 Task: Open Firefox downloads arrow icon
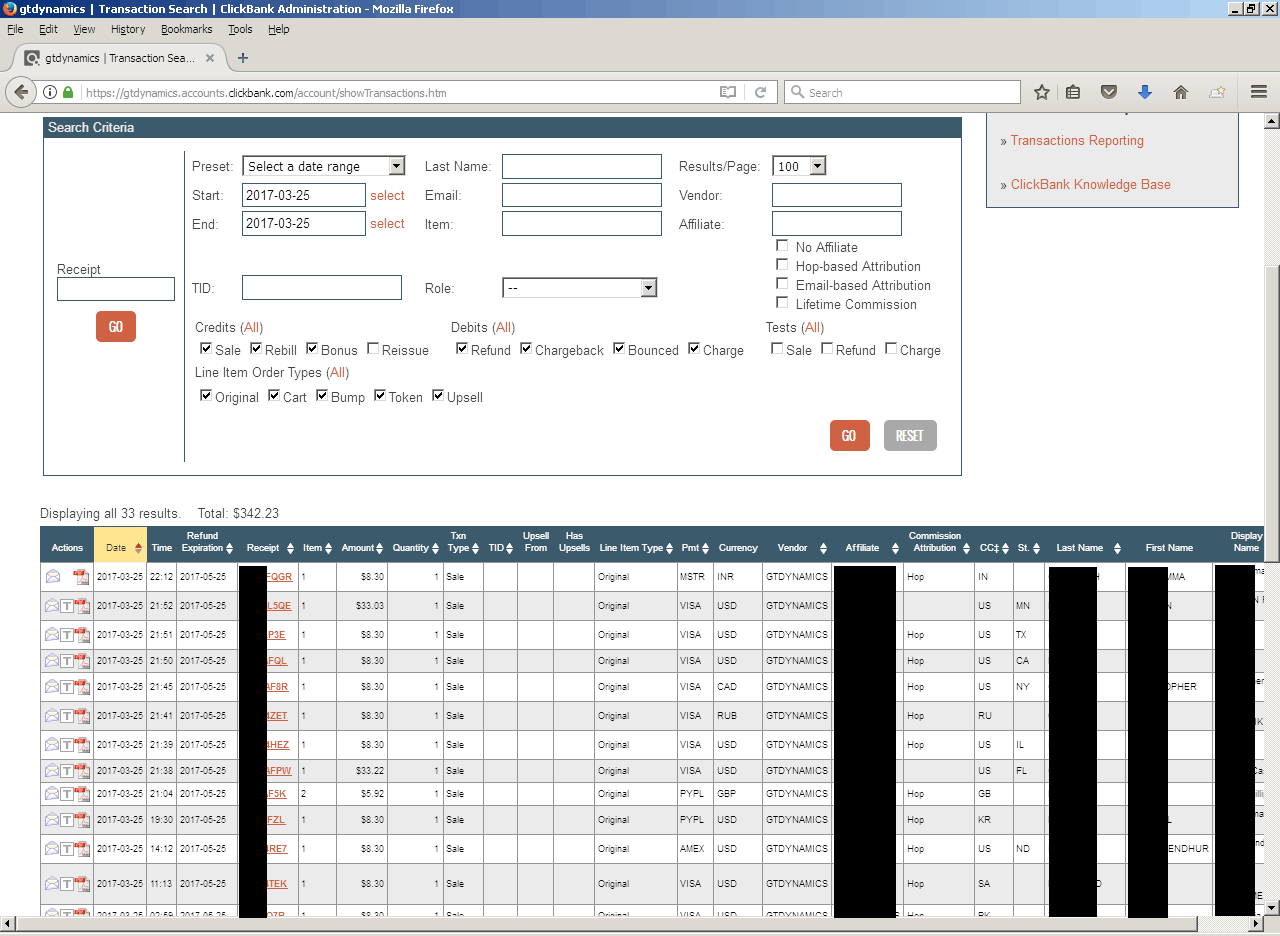pyautogui.click(x=1145, y=92)
